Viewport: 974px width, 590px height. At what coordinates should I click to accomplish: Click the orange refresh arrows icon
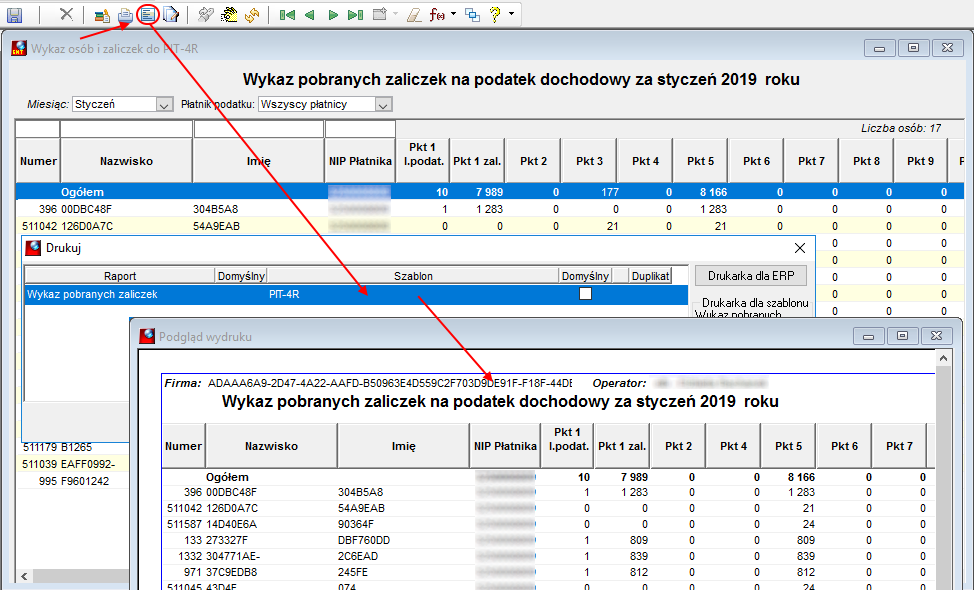coord(252,15)
